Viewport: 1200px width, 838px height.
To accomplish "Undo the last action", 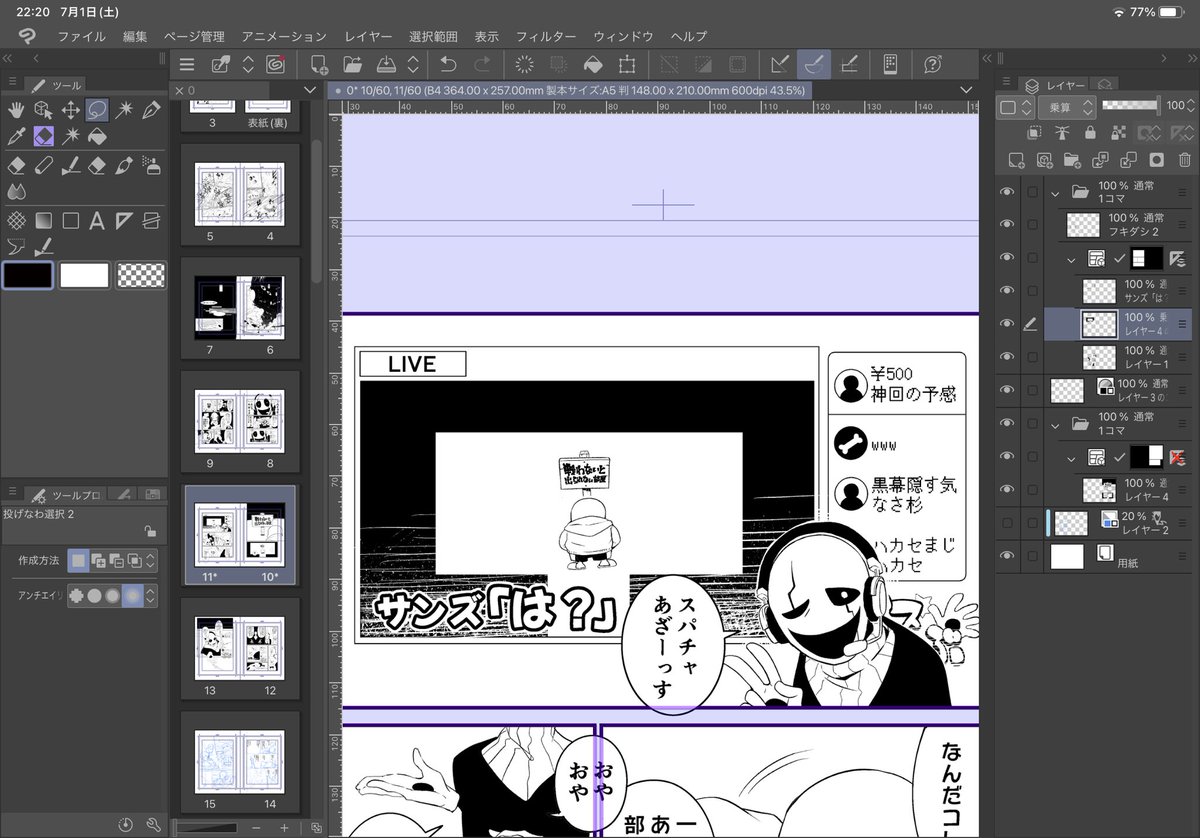I will tap(448, 65).
